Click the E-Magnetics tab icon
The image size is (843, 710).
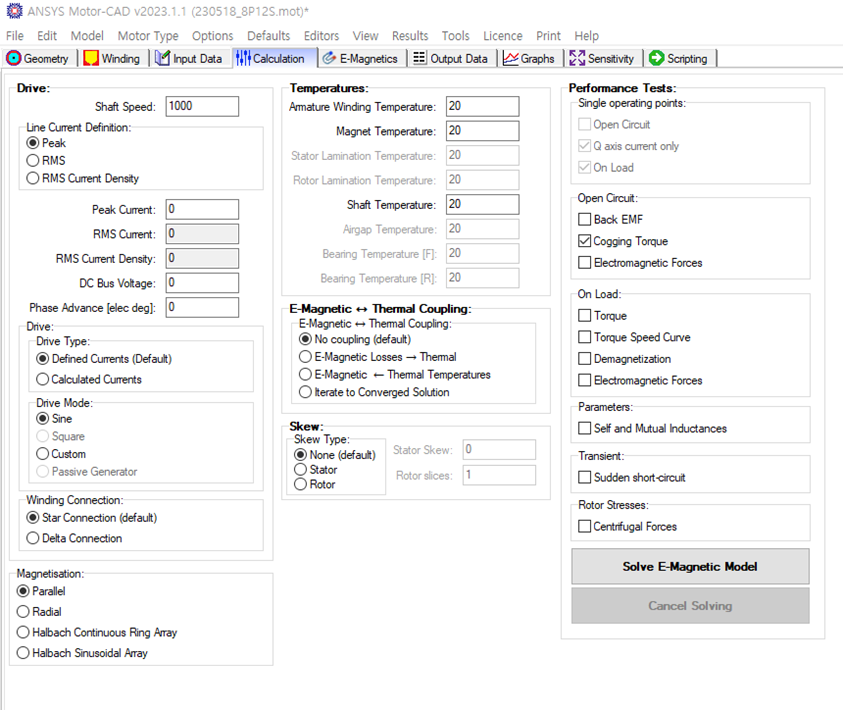329,58
